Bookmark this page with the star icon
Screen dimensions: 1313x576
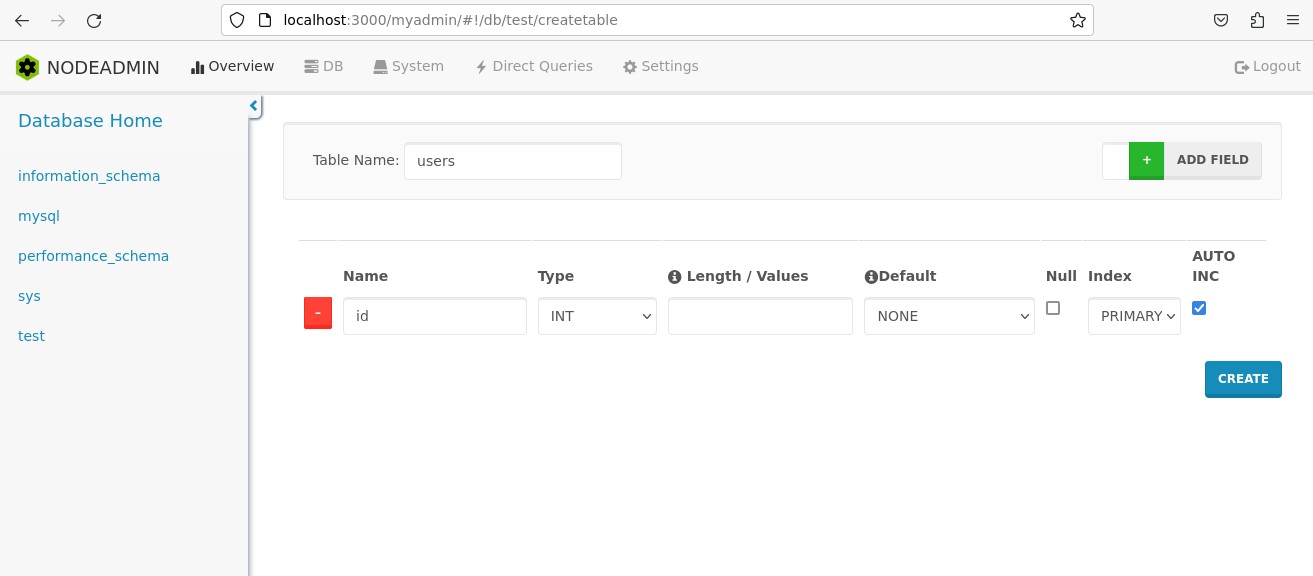pos(1077,20)
